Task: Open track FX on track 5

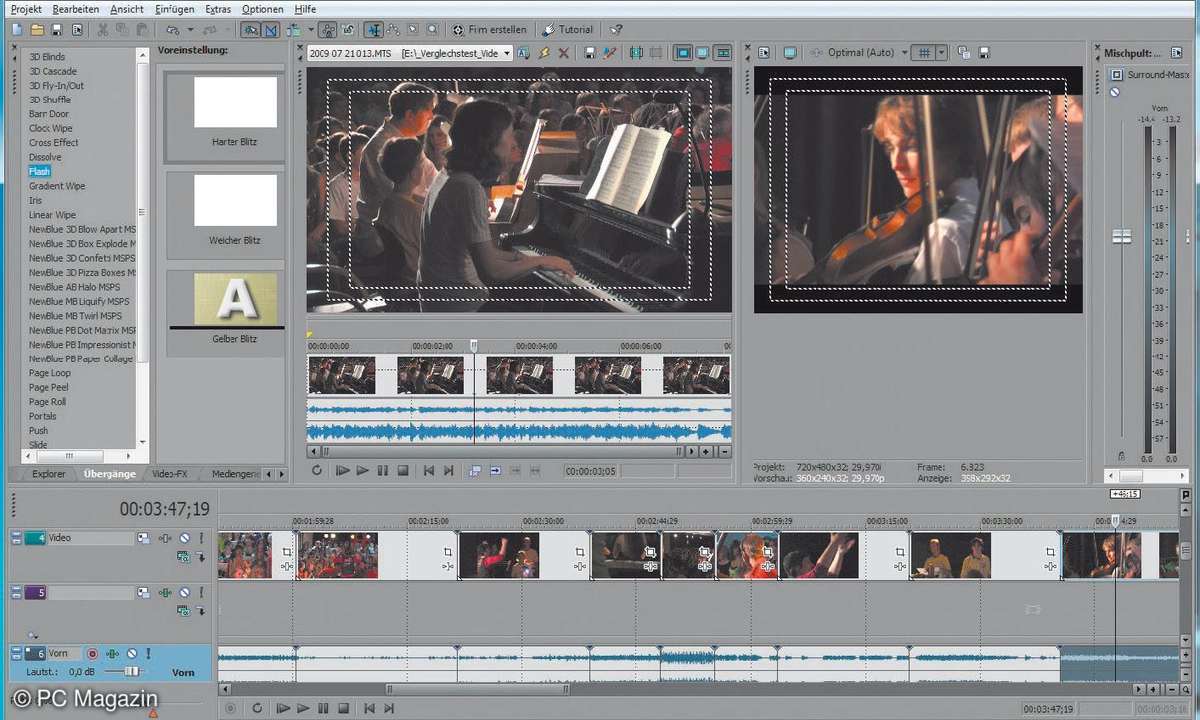Action: 165,593
